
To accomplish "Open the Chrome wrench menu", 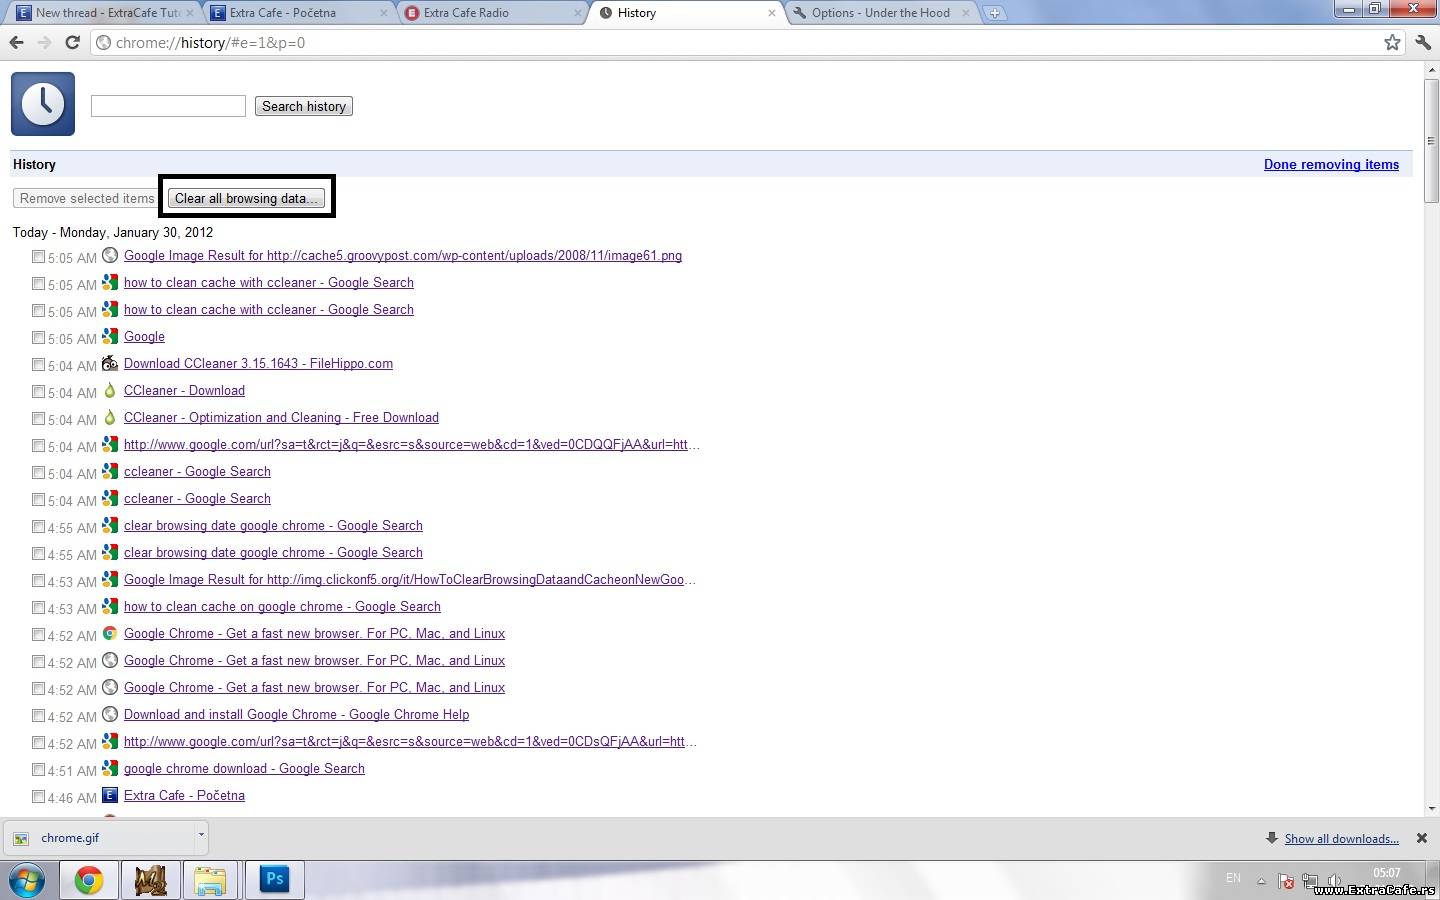I will tap(1423, 42).
